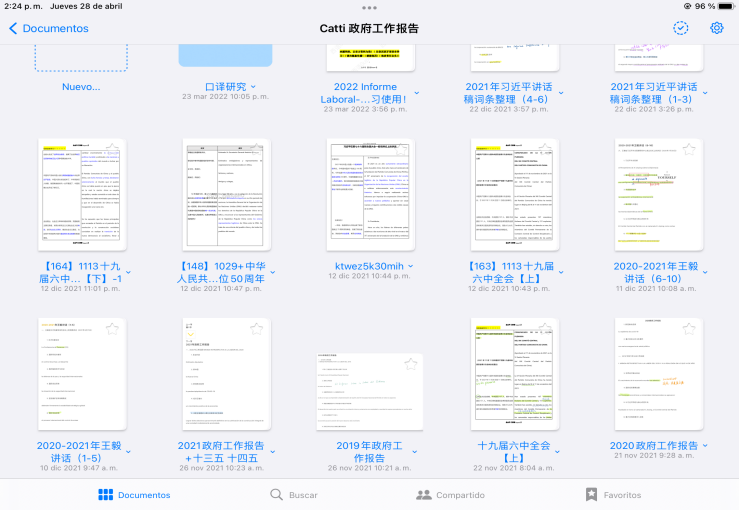Tap the Buscar magnifying glass icon
The height and width of the screenshot is (510, 739).
point(276,495)
